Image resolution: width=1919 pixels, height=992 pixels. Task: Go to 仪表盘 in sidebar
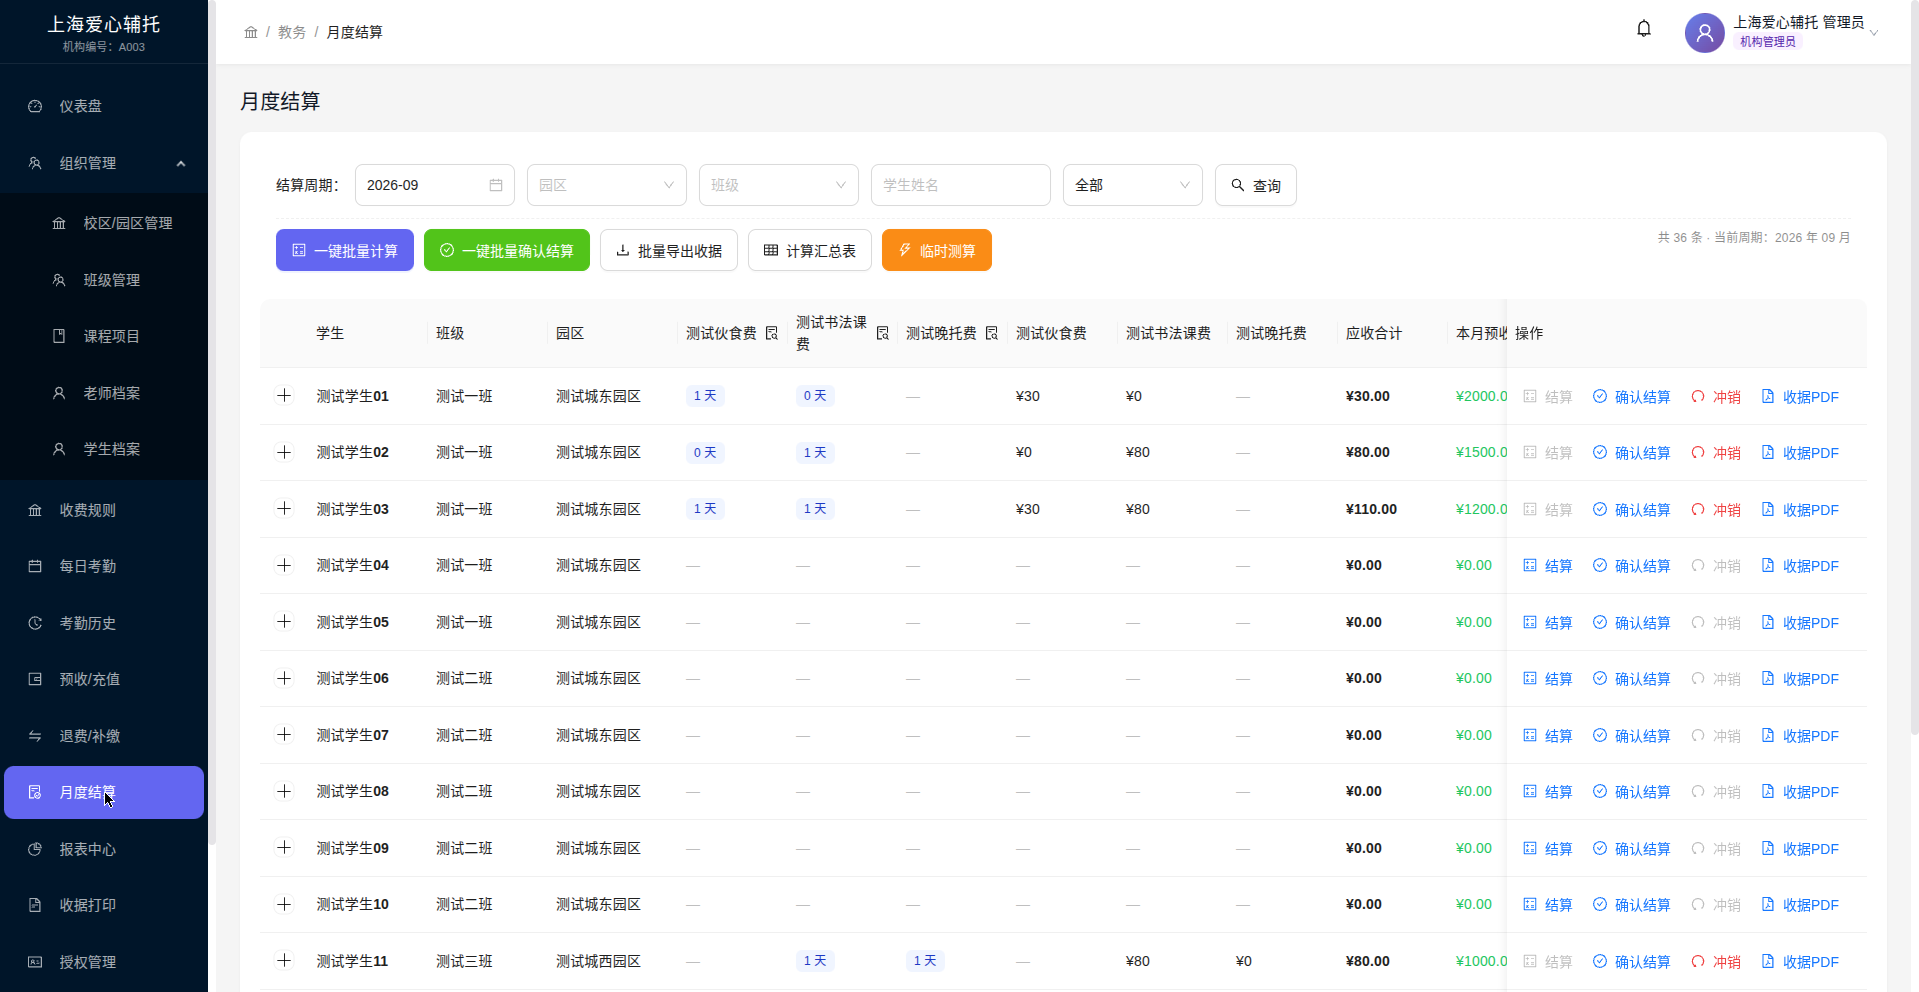[x=104, y=106]
